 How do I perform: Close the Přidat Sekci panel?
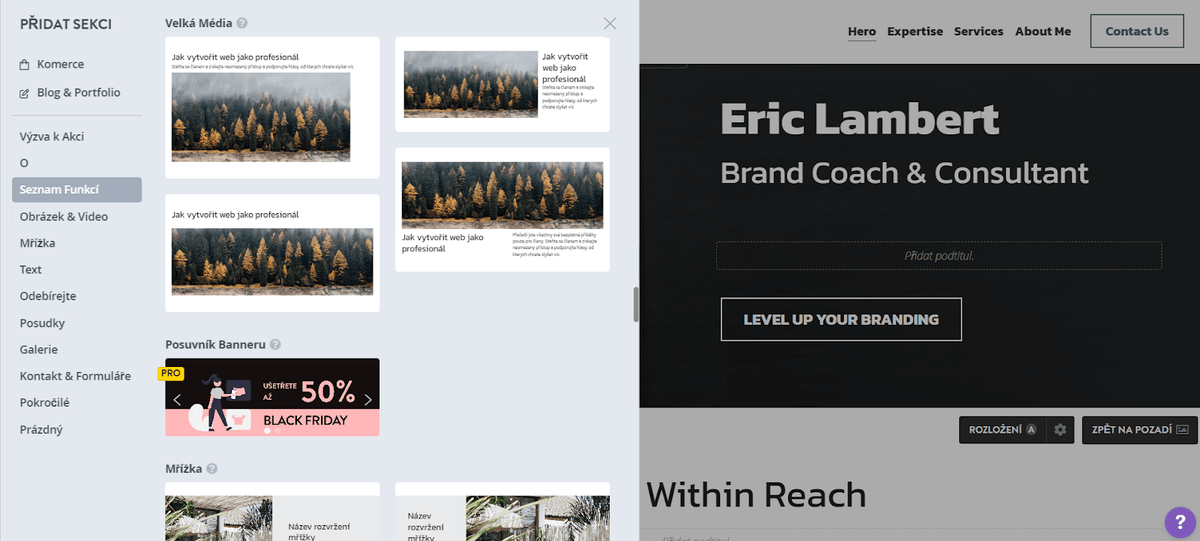pos(610,23)
